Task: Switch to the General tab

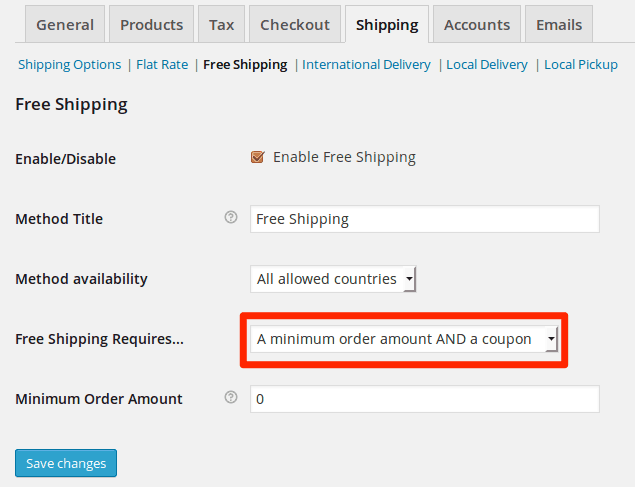Action: (x=65, y=24)
